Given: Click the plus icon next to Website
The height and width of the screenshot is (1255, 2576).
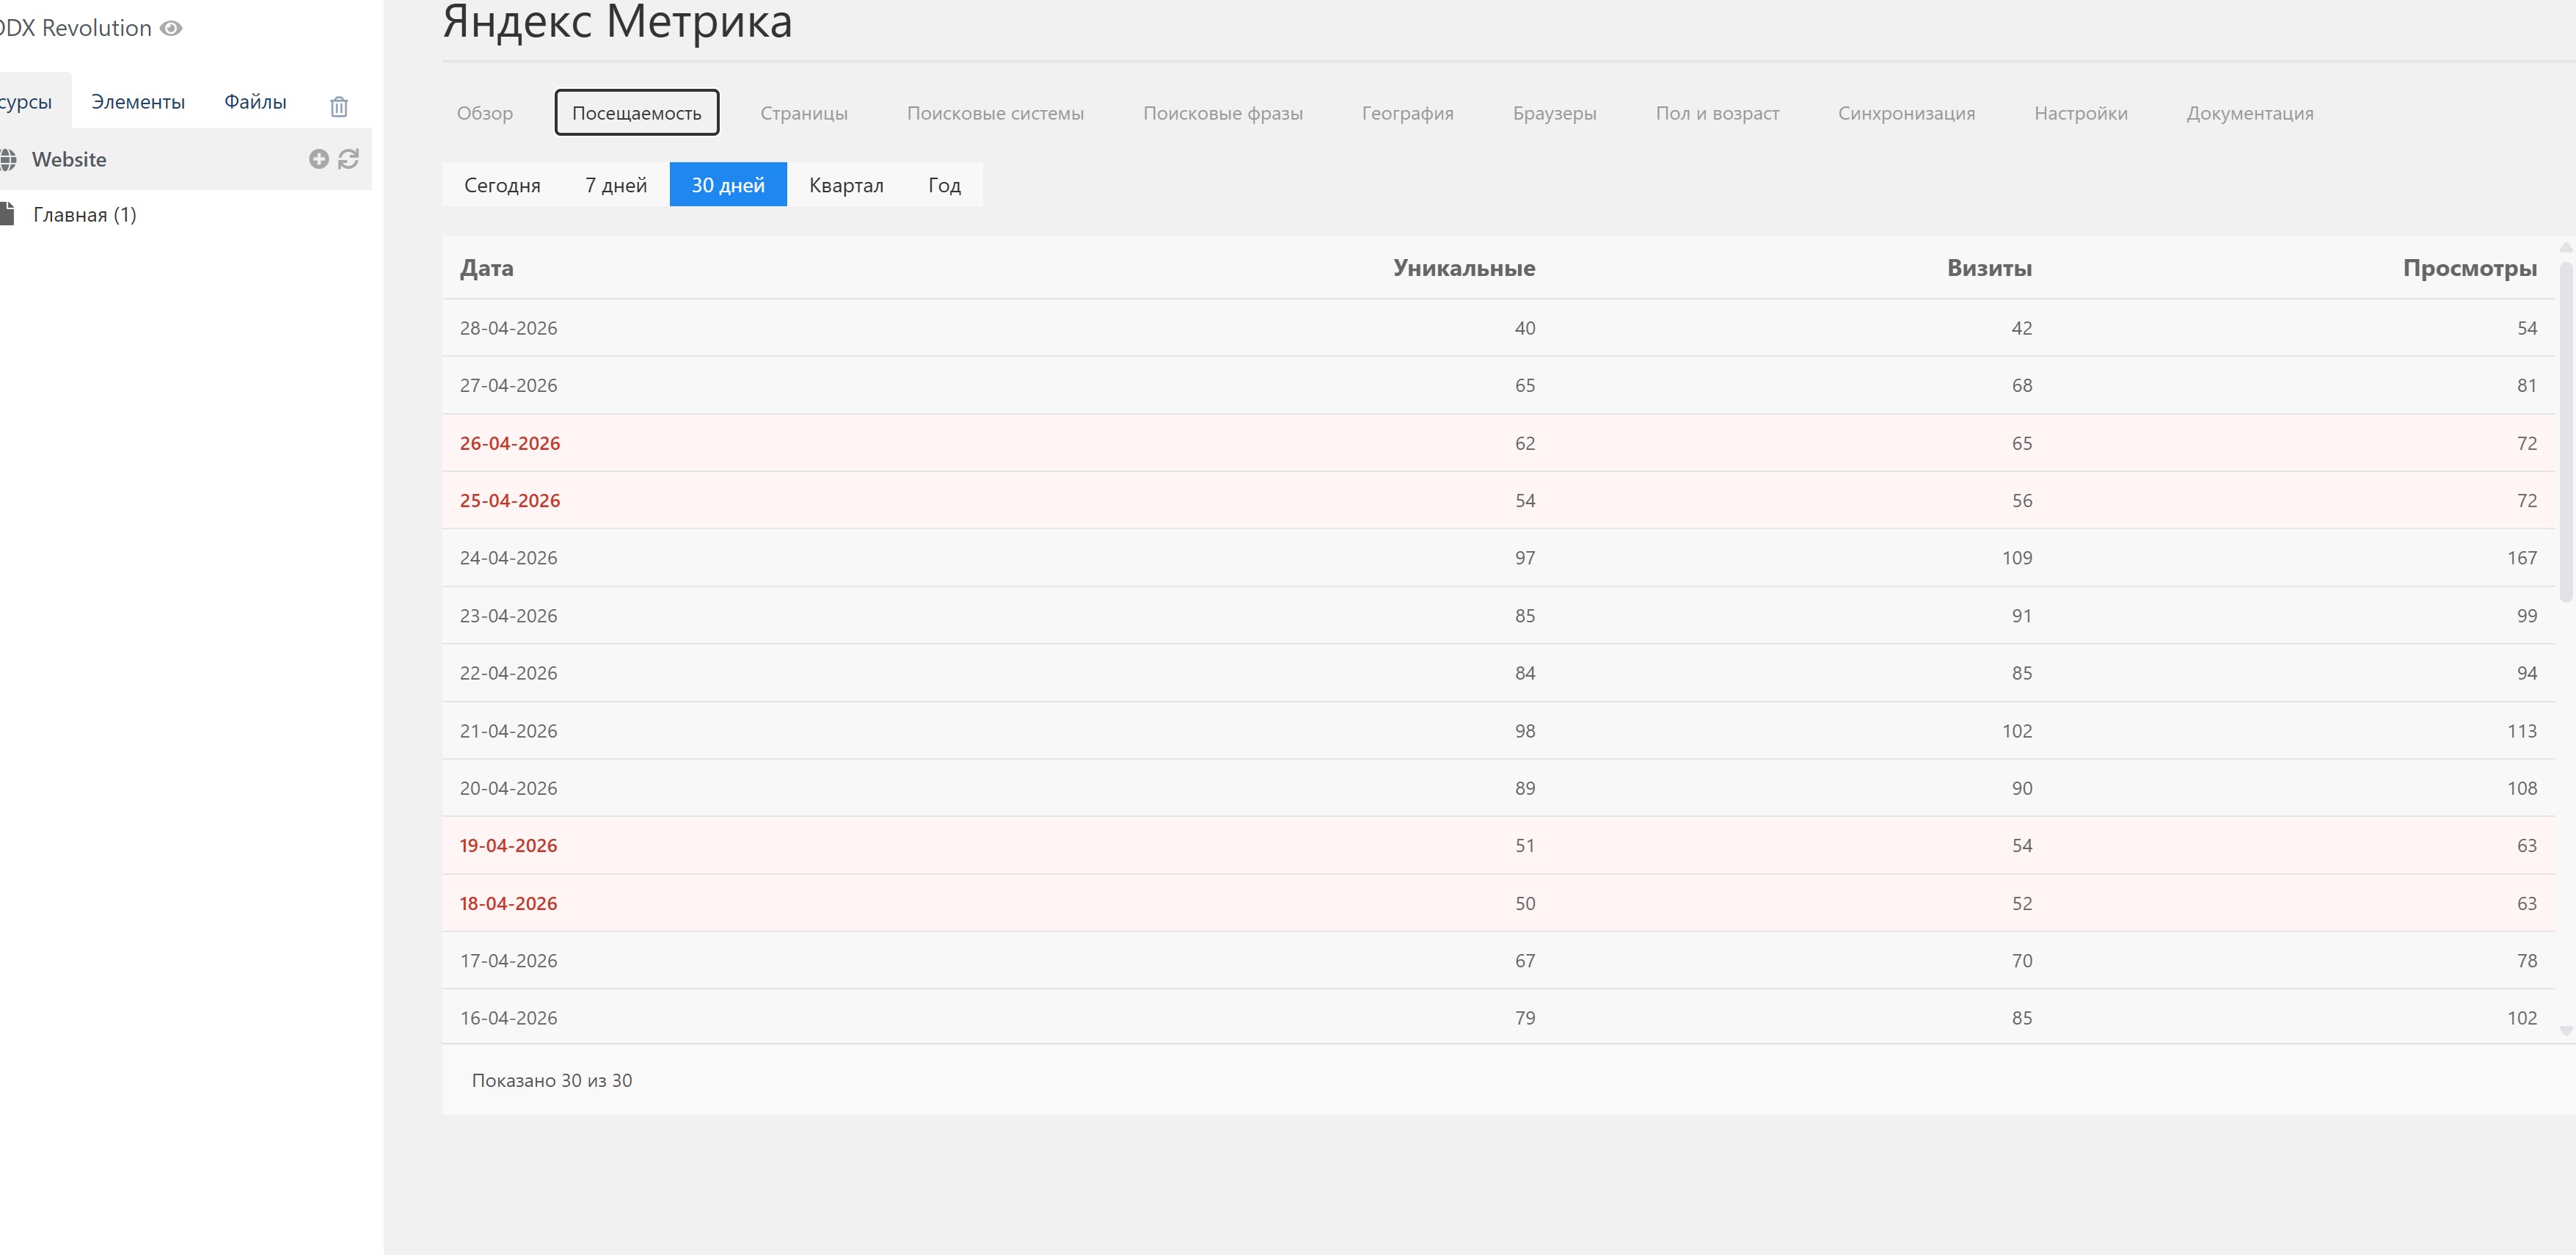Looking at the screenshot, I should coord(318,159).
